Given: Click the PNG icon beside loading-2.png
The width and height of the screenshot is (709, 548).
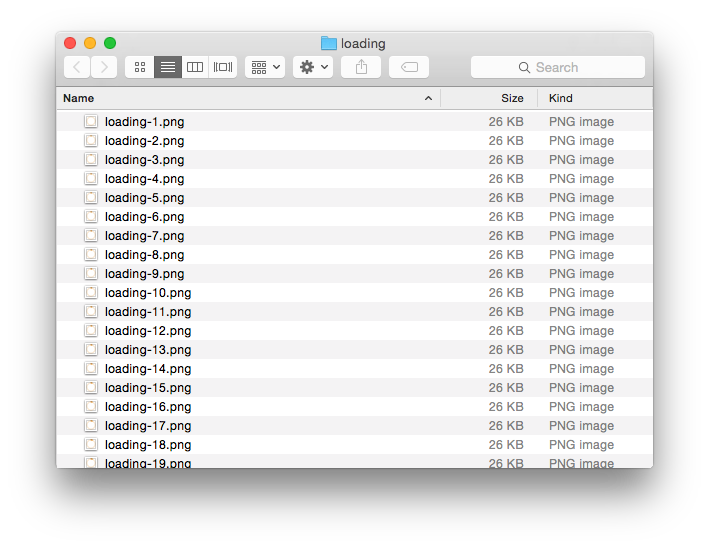Looking at the screenshot, I should point(91,140).
